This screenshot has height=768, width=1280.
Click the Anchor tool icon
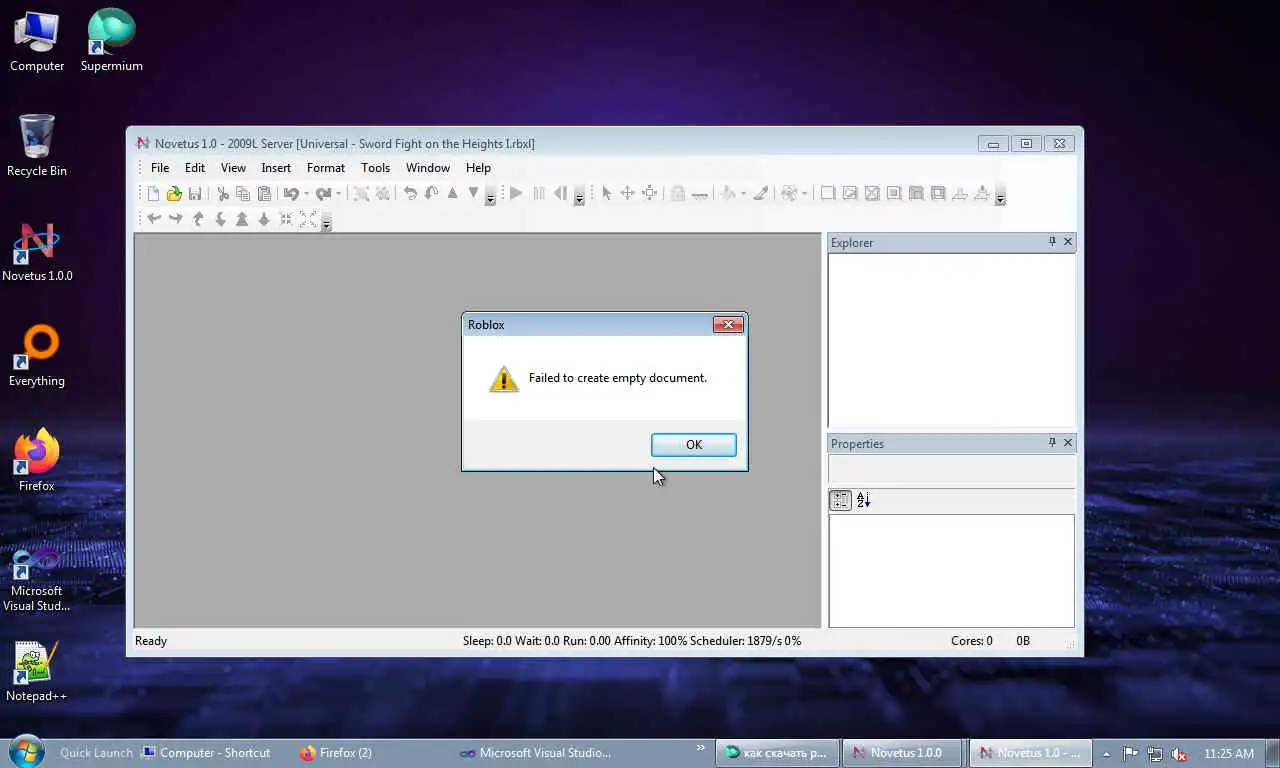[700, 195]
